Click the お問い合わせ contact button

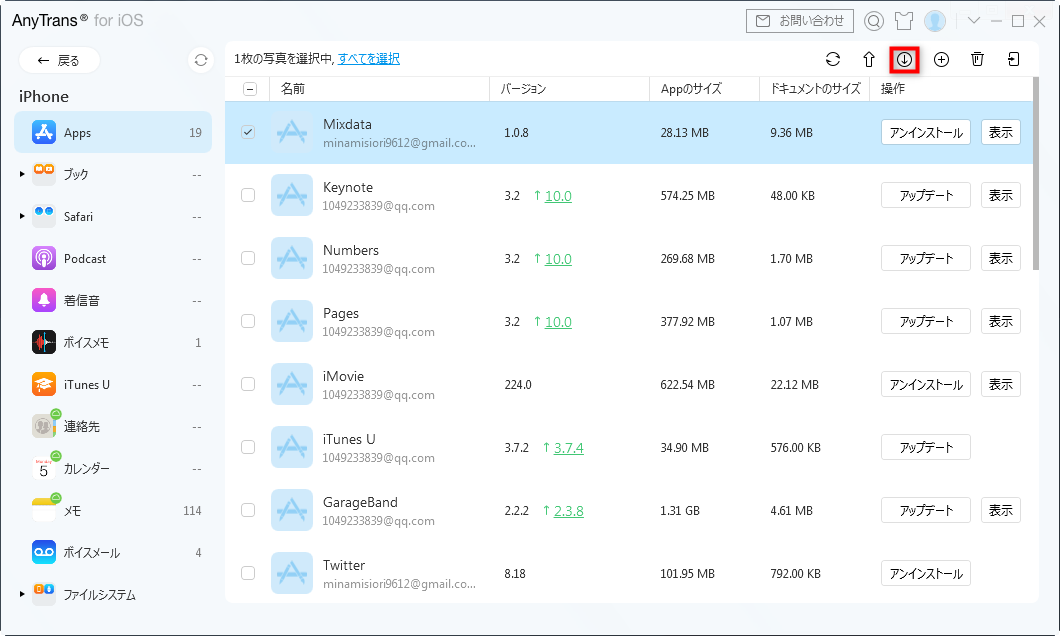click(x=800, y=21)
